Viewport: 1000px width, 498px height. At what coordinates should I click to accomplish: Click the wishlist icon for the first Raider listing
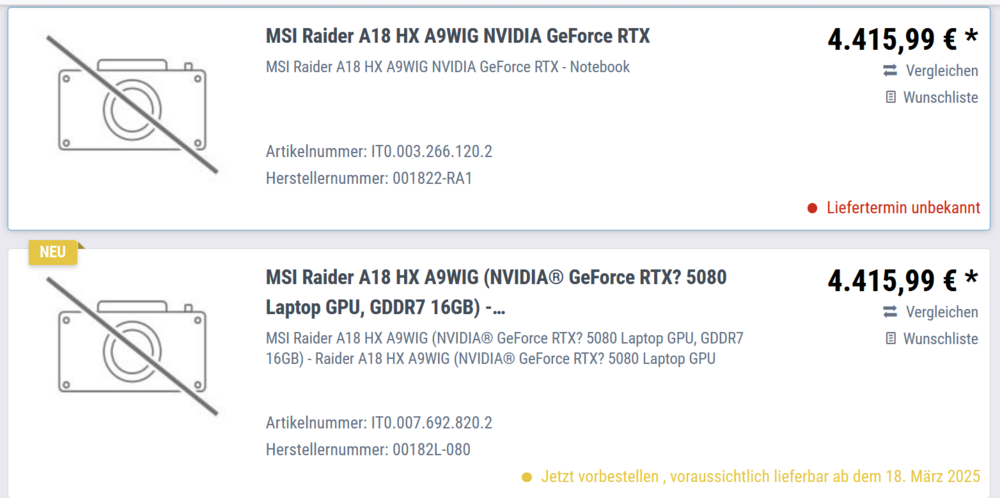tap(890, 98)
